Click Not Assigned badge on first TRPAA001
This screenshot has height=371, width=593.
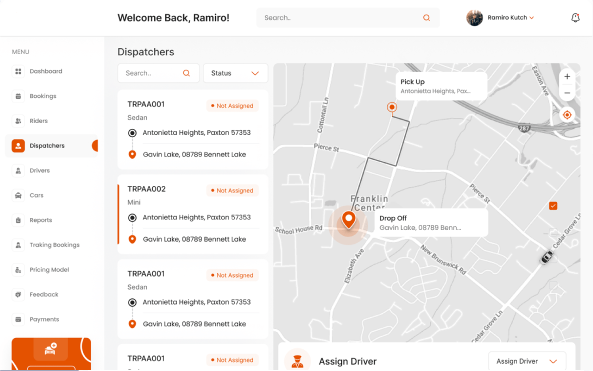click(233, 106)
